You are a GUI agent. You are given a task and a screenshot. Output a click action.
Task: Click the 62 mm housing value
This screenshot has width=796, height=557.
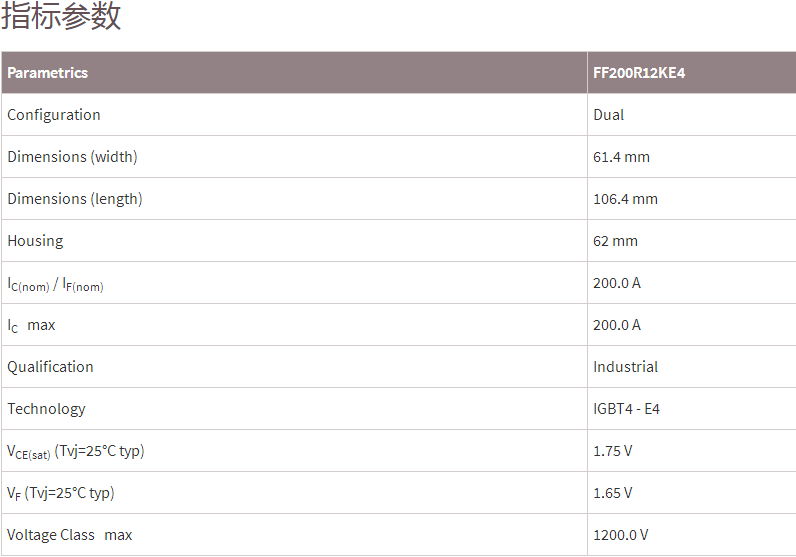point(615,241)
